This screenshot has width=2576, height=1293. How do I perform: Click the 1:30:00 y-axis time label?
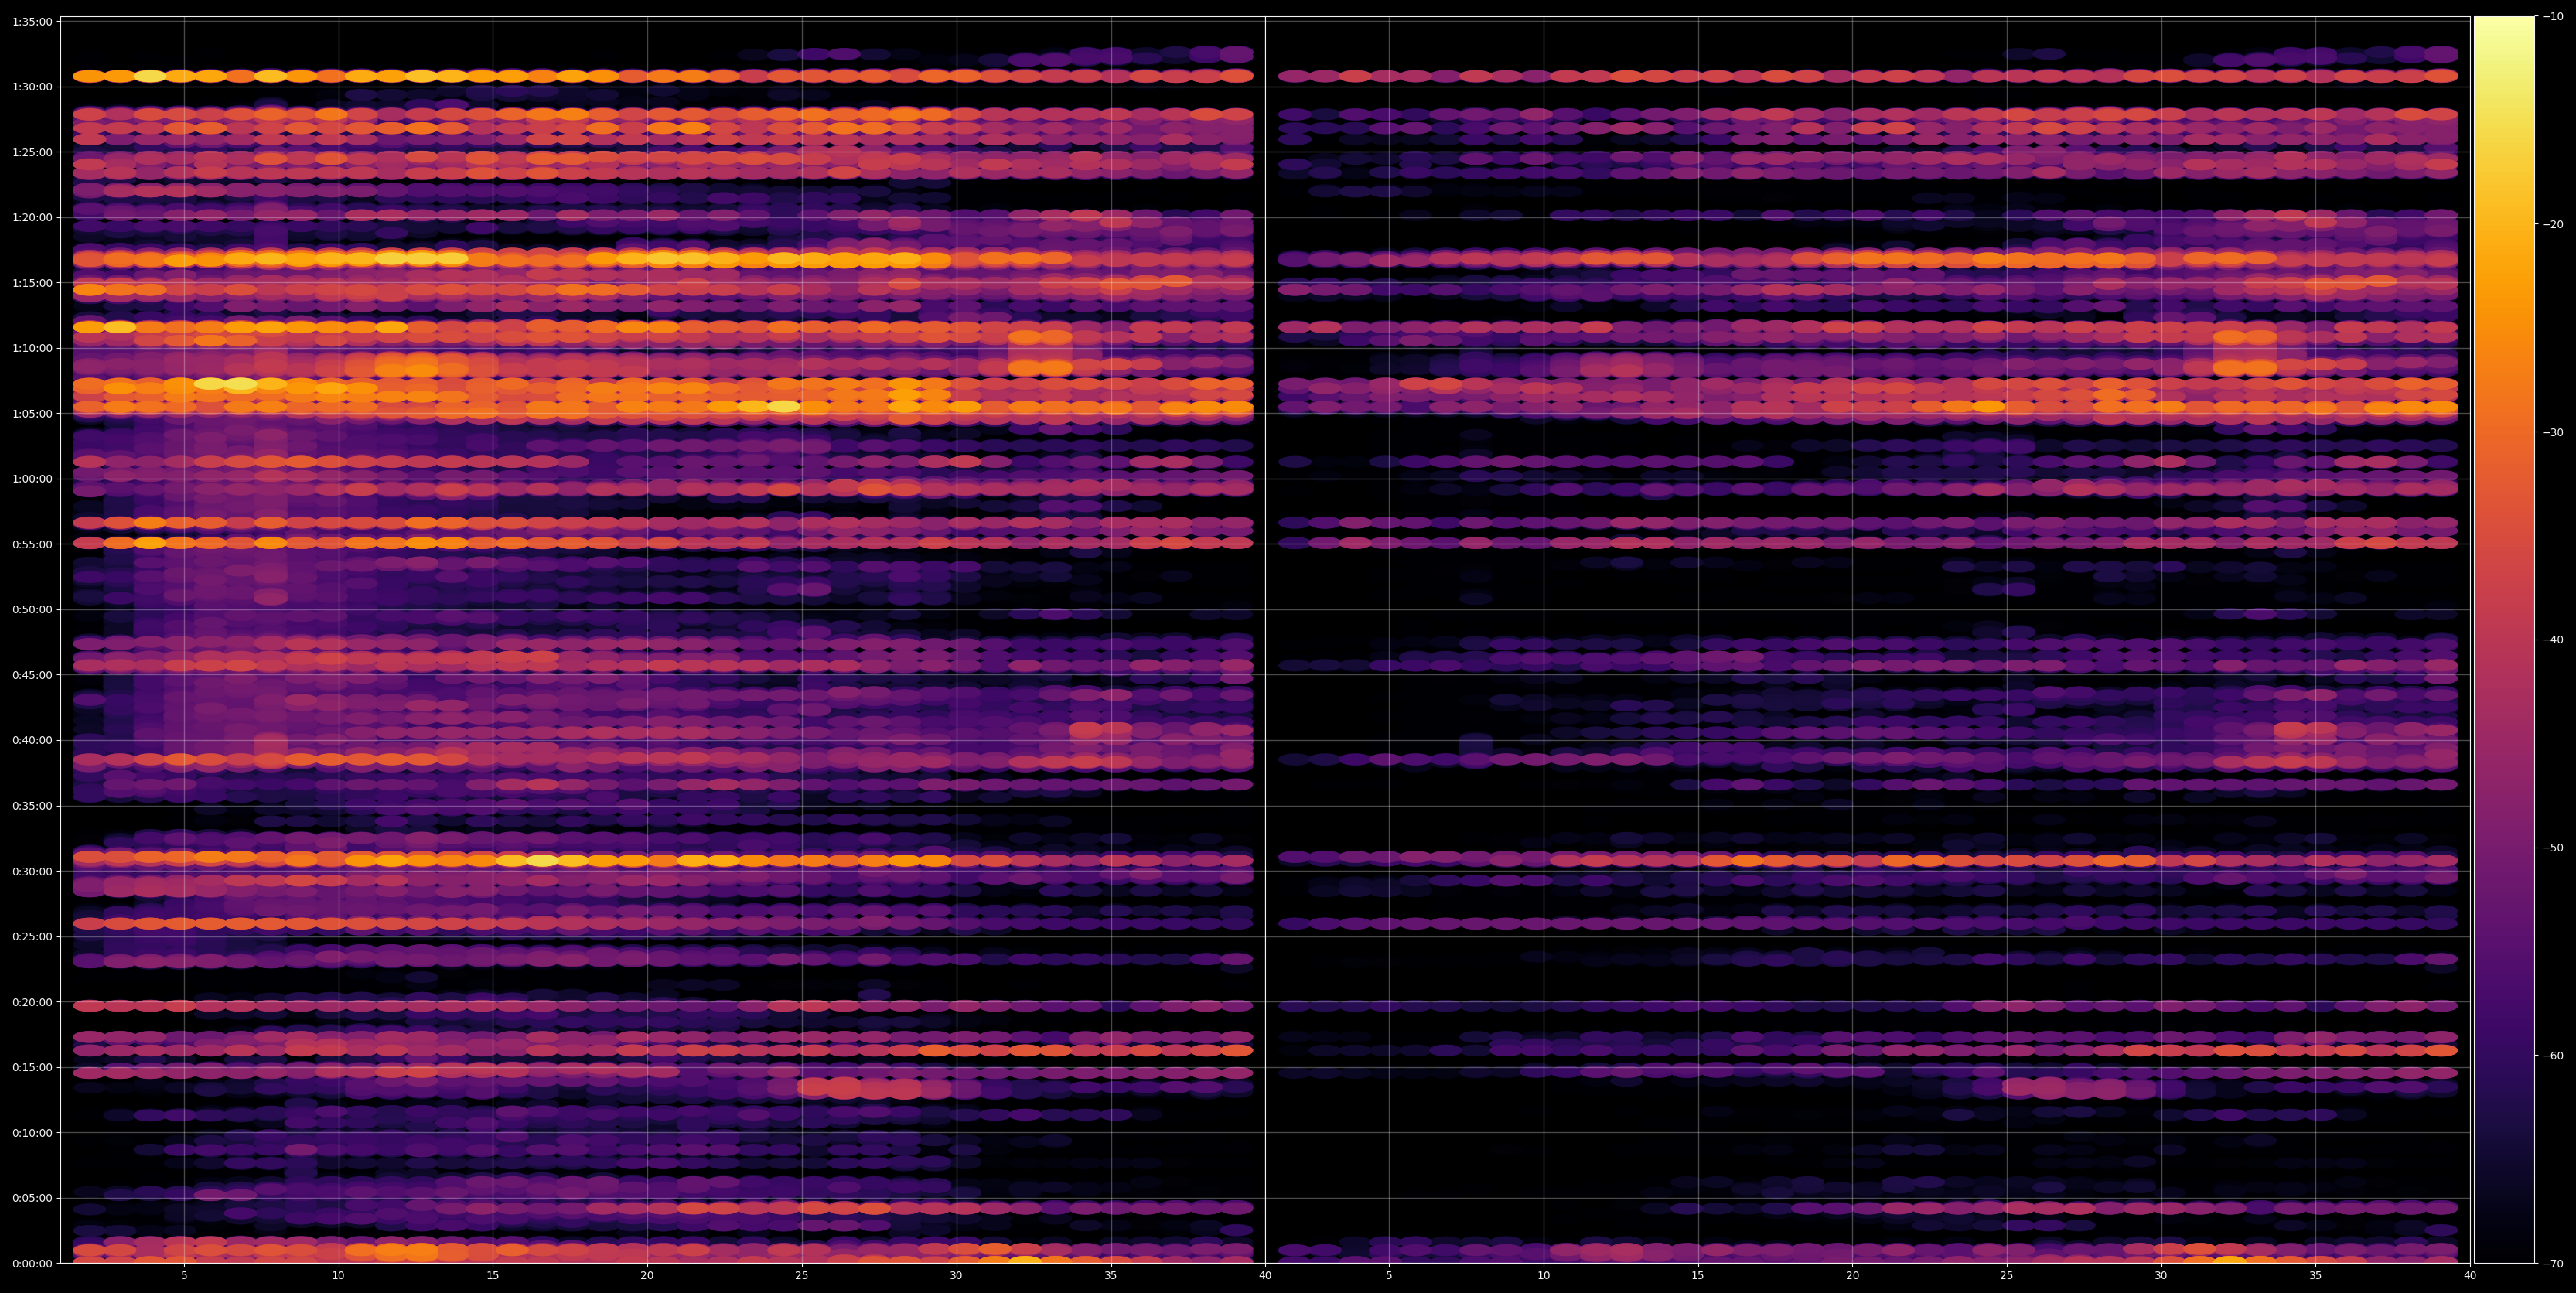pos(32,87)
